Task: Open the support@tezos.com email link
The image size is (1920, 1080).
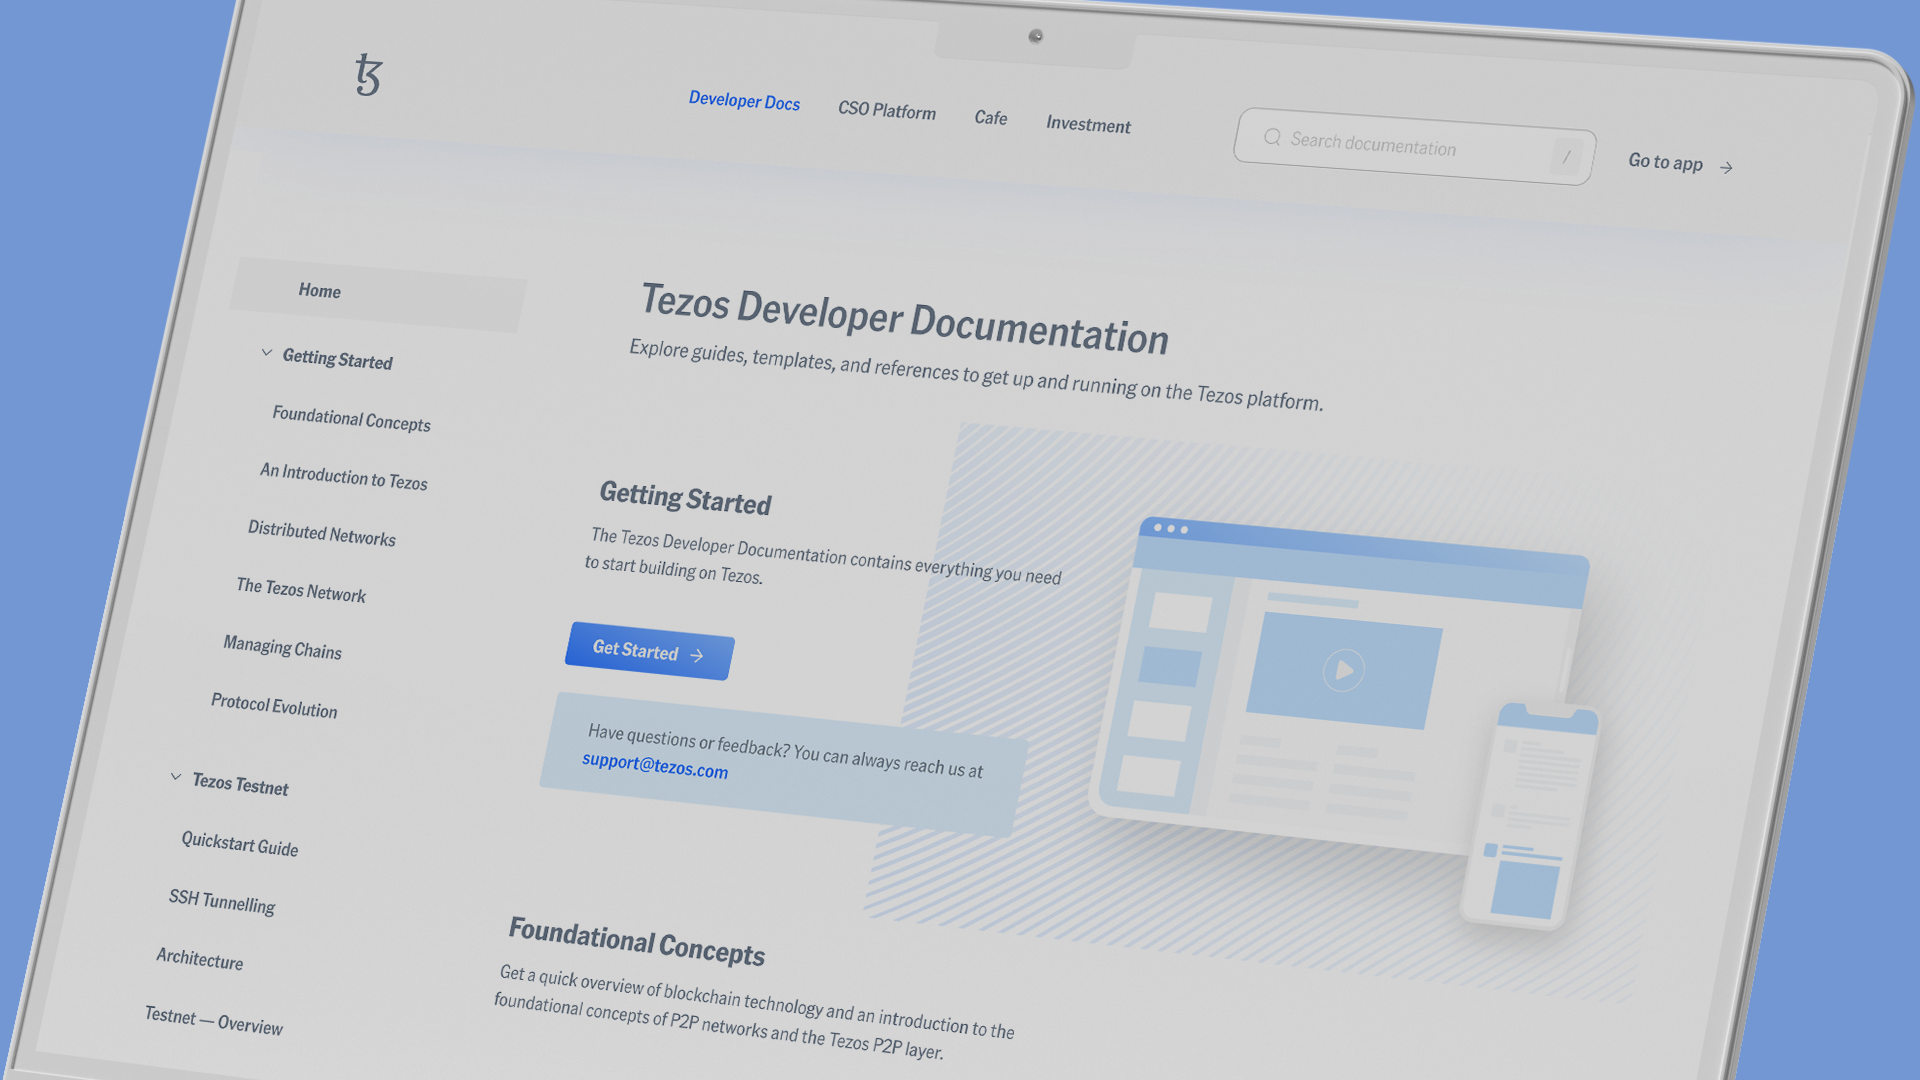Action: (655, 765)
